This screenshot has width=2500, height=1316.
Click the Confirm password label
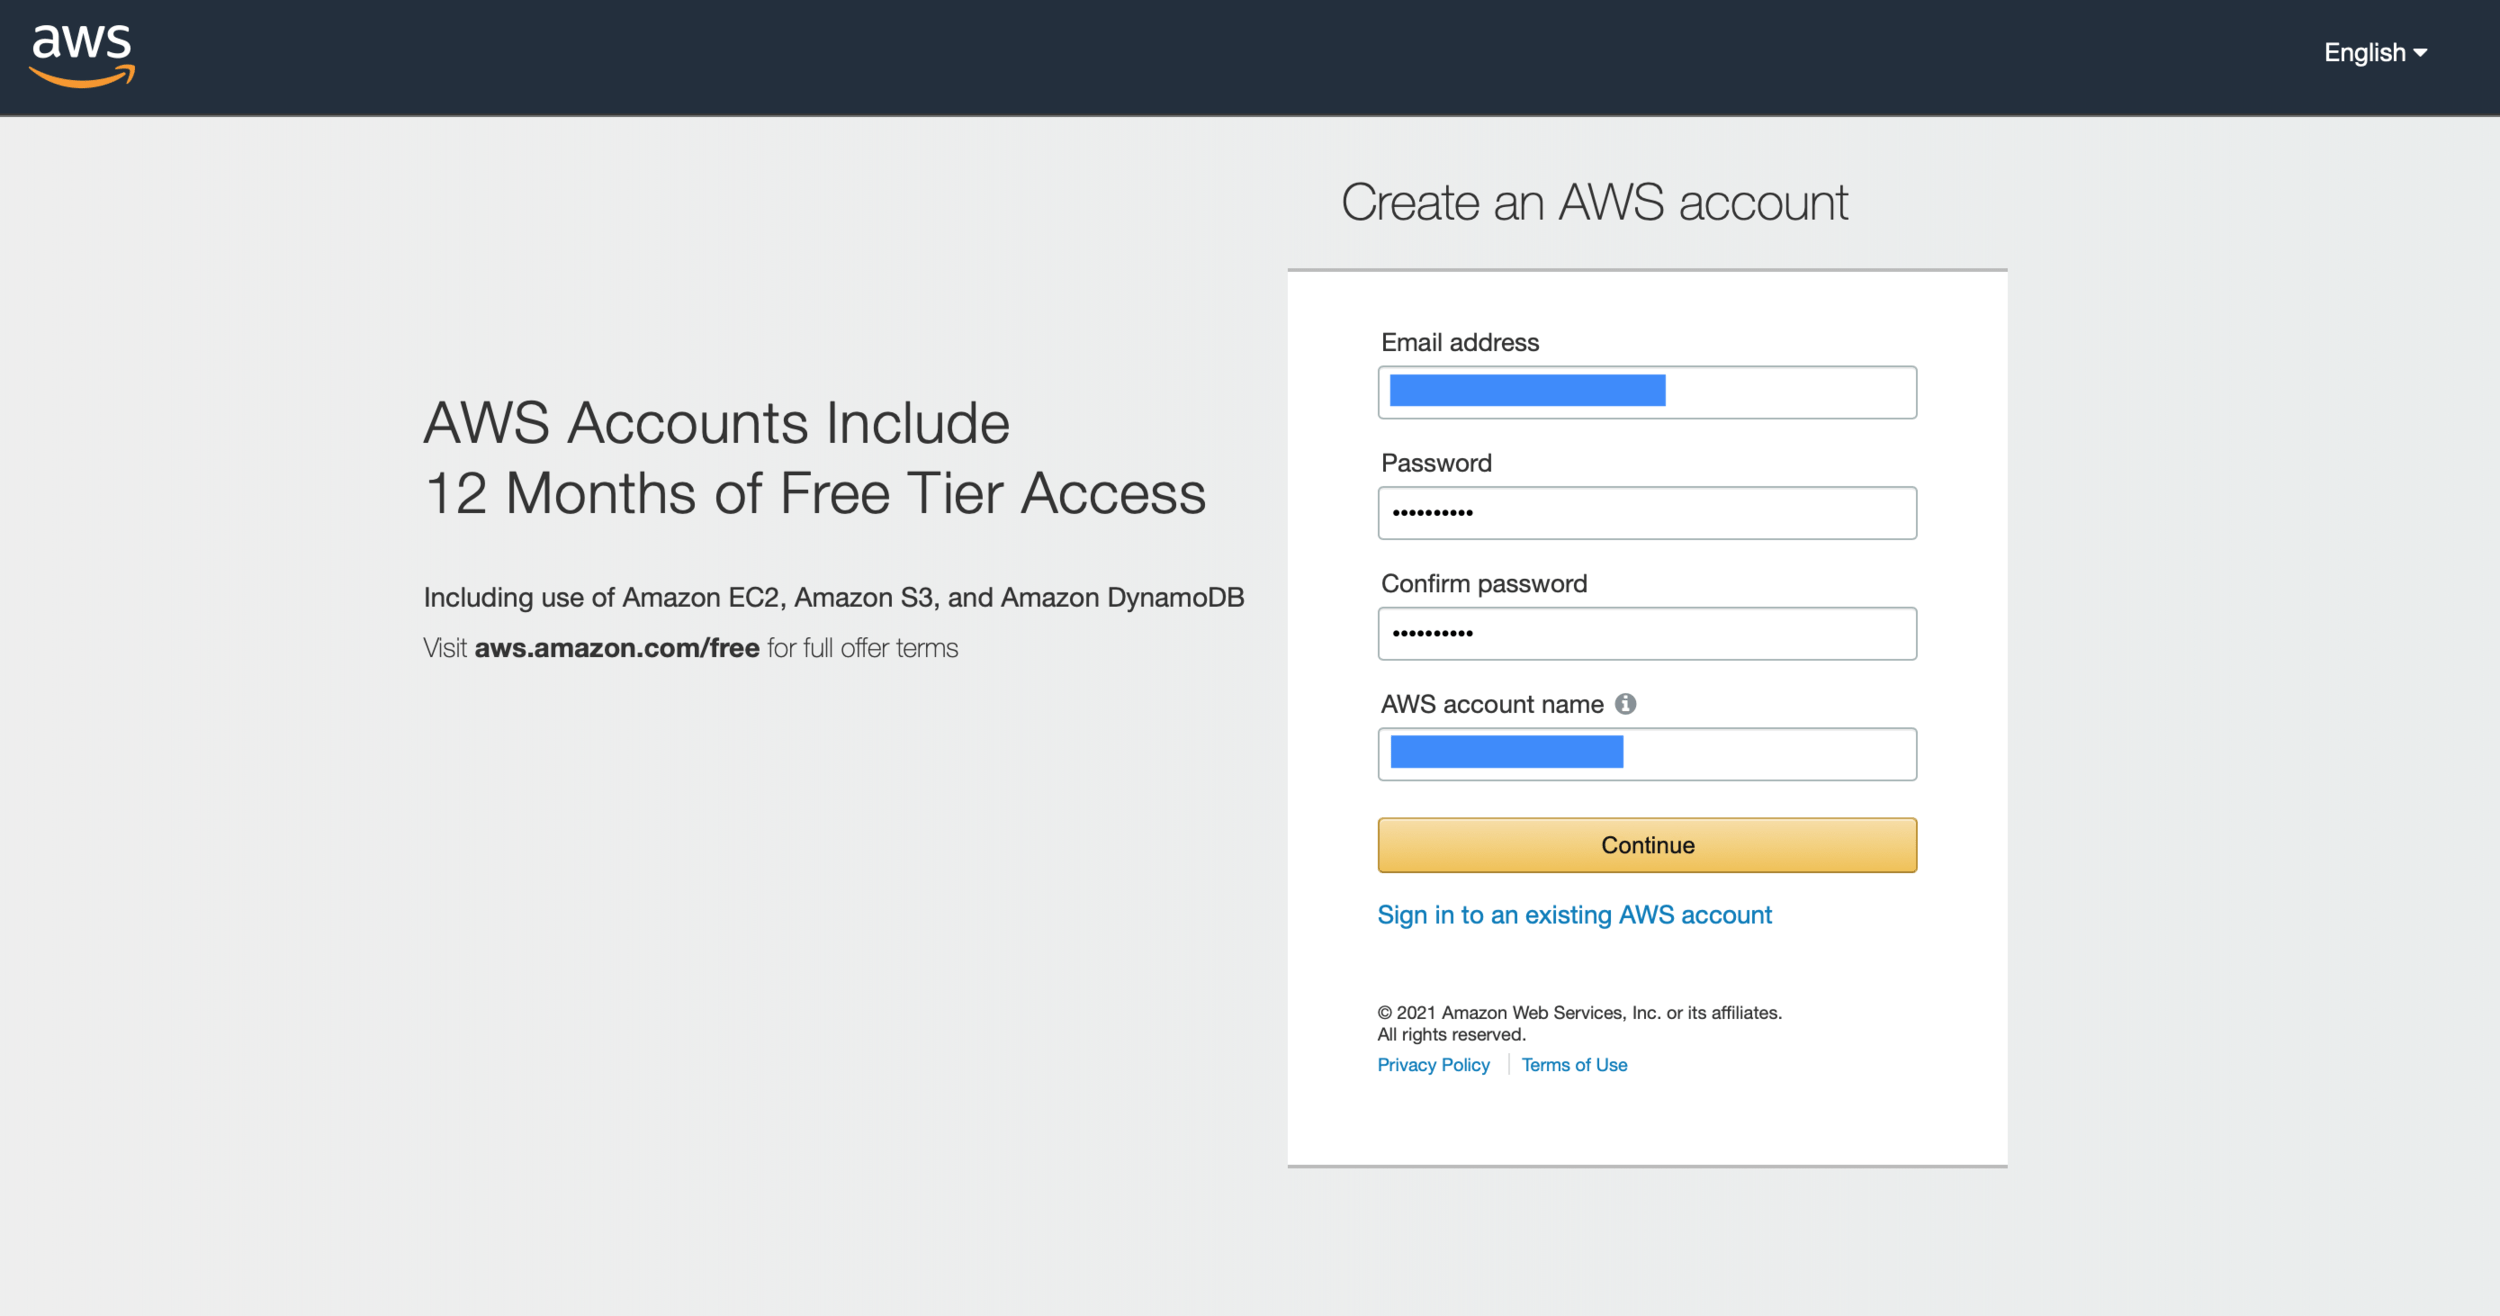click(x=1483, y=584)
